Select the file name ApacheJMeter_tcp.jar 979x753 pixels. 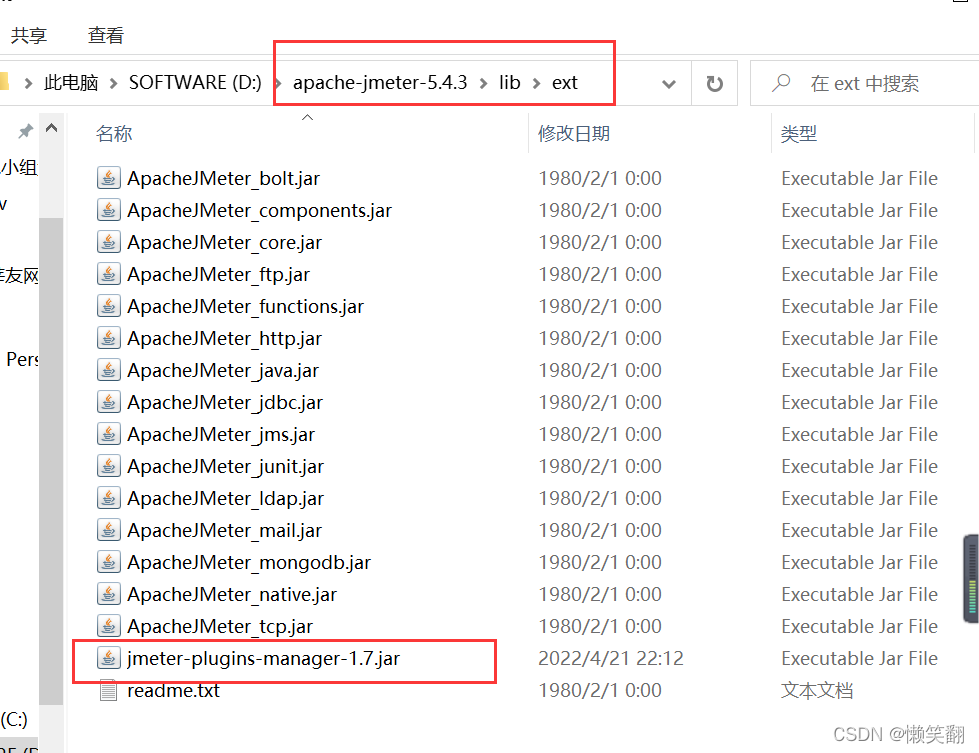pyautogui.click(x=220, y=626)
